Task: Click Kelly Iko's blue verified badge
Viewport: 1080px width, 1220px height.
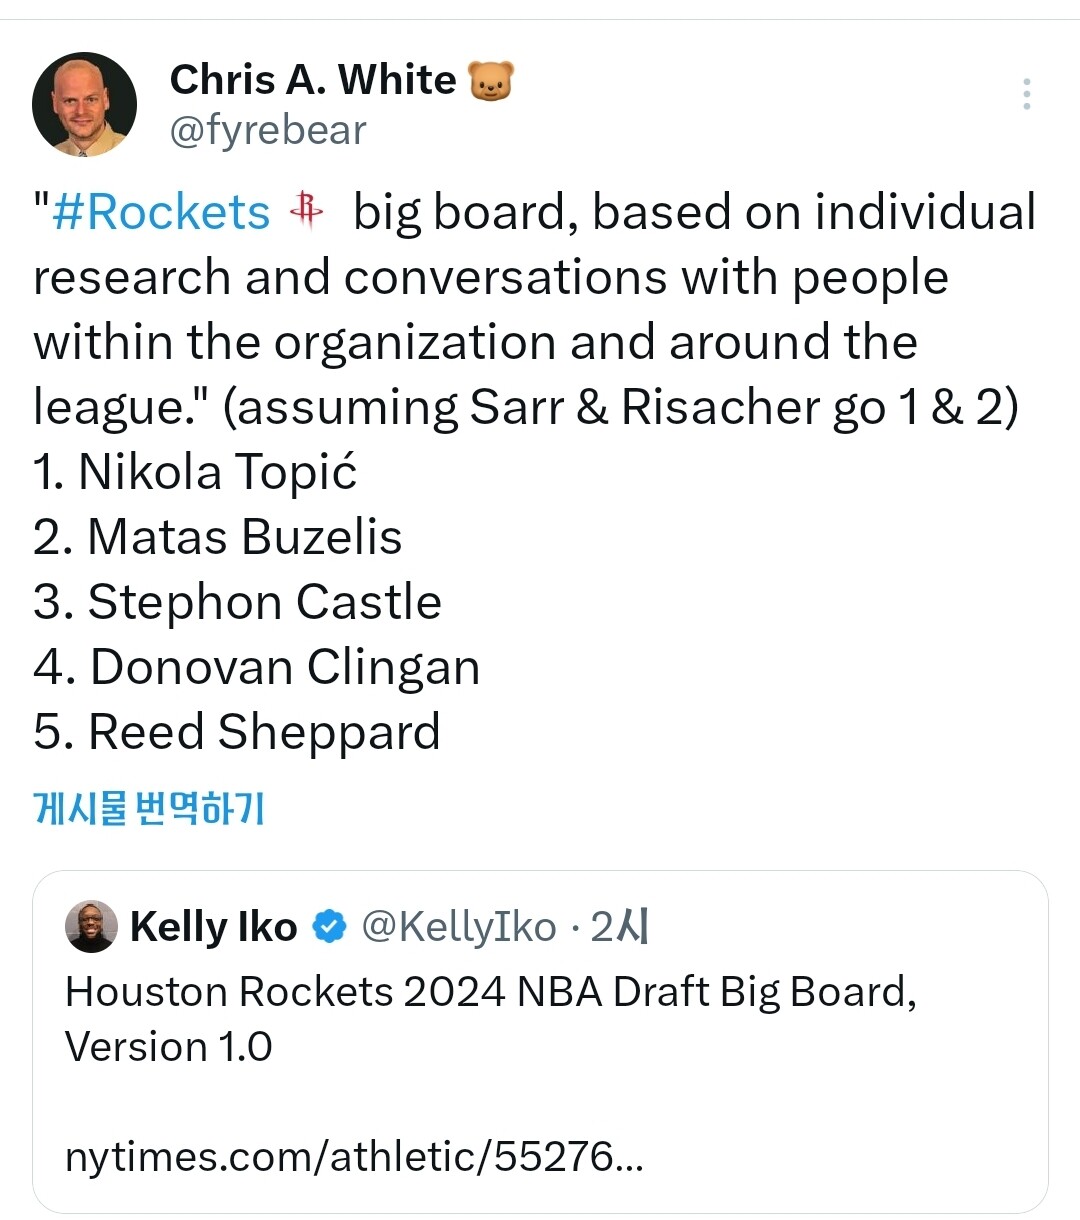Action: point(329,927)
